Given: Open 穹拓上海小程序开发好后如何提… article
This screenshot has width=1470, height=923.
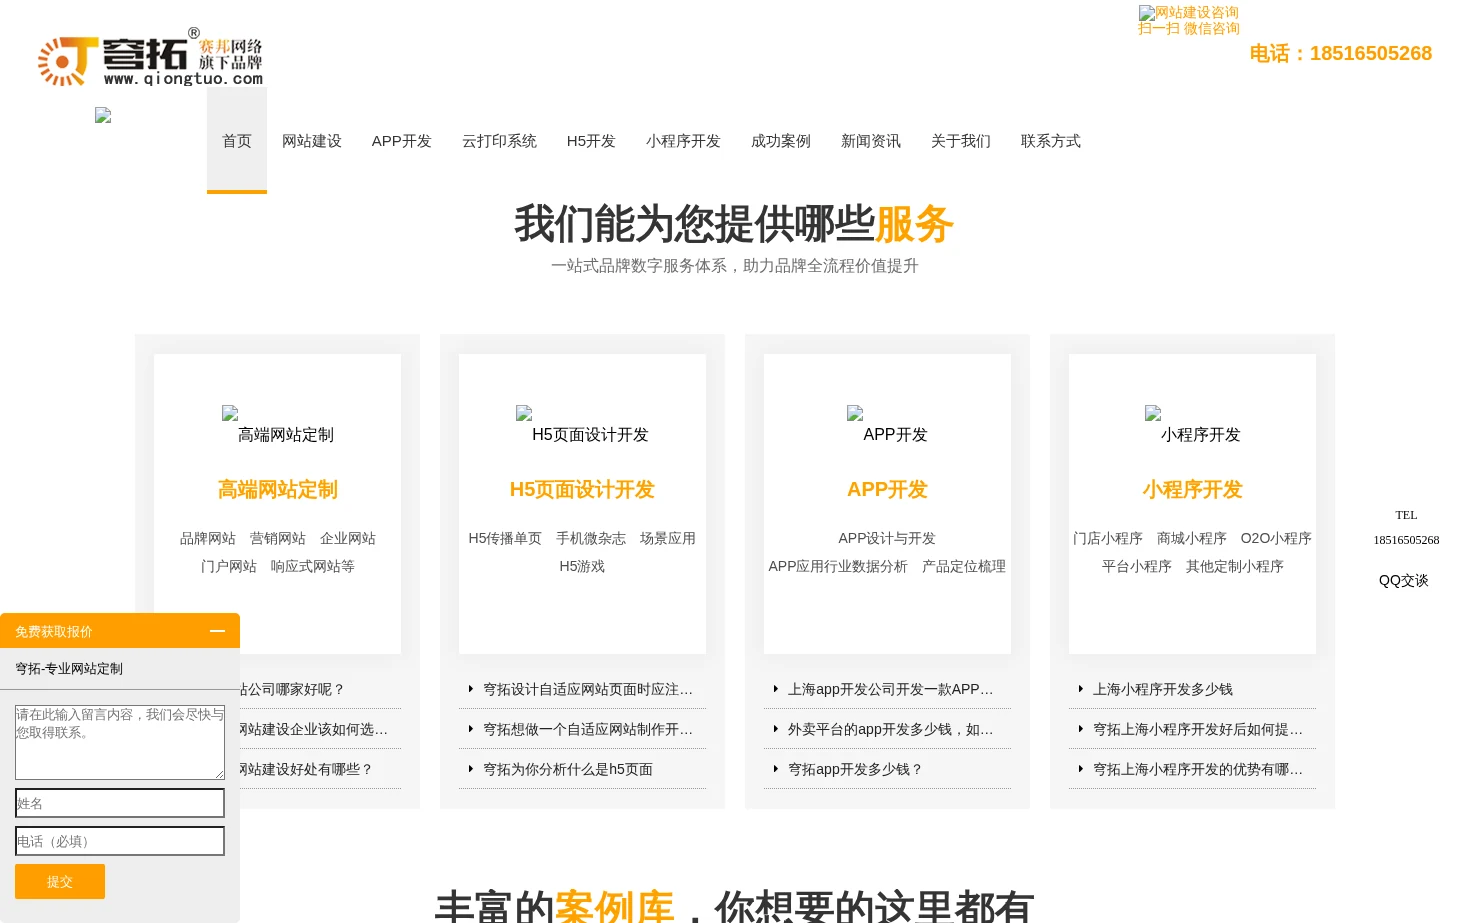Looking at the screenshot, I should 1198,729.
